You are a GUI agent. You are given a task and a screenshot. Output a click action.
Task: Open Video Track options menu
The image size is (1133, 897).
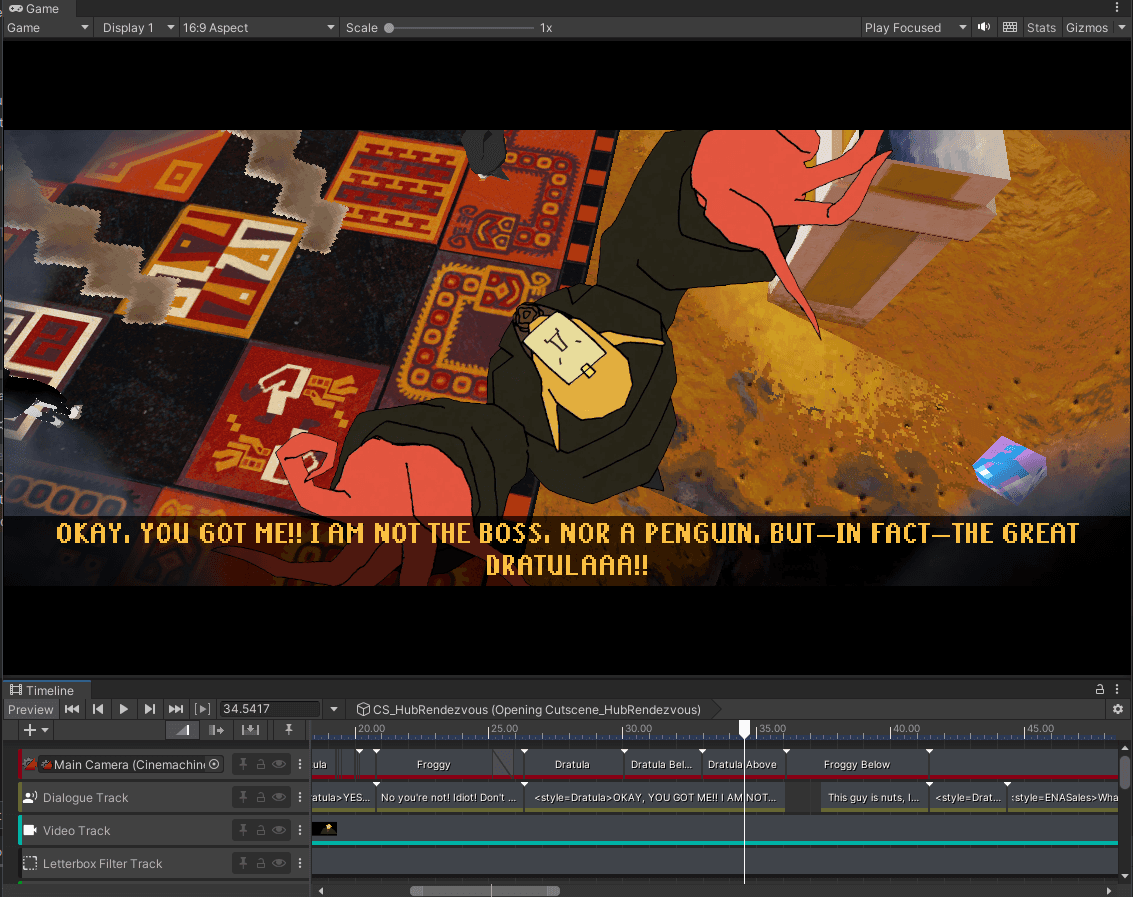pyautogui.click(x=300, y=831)
